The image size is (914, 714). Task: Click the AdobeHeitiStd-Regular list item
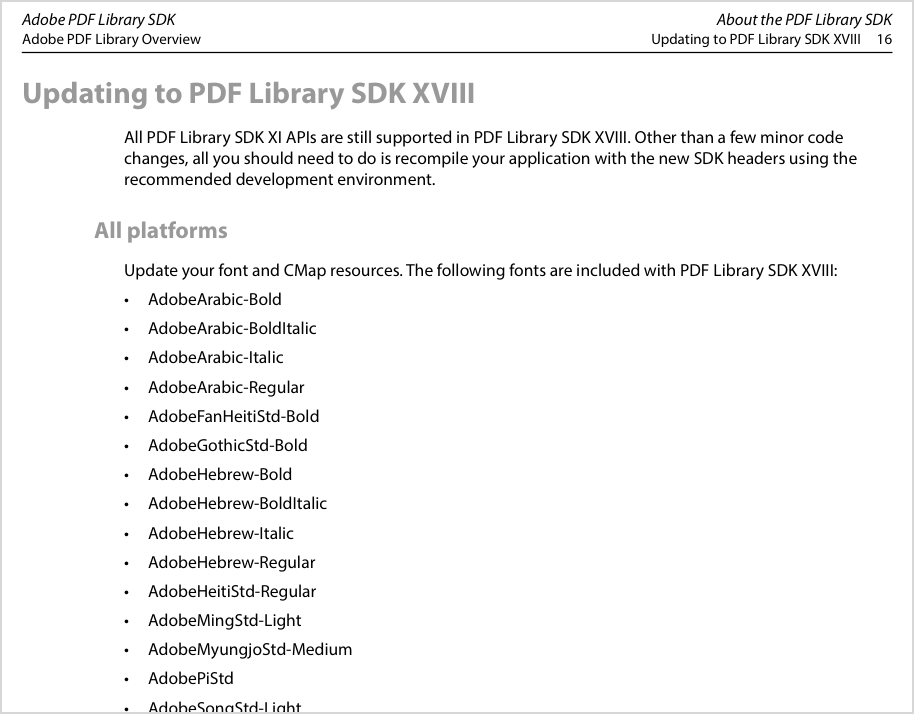(232, 592)
